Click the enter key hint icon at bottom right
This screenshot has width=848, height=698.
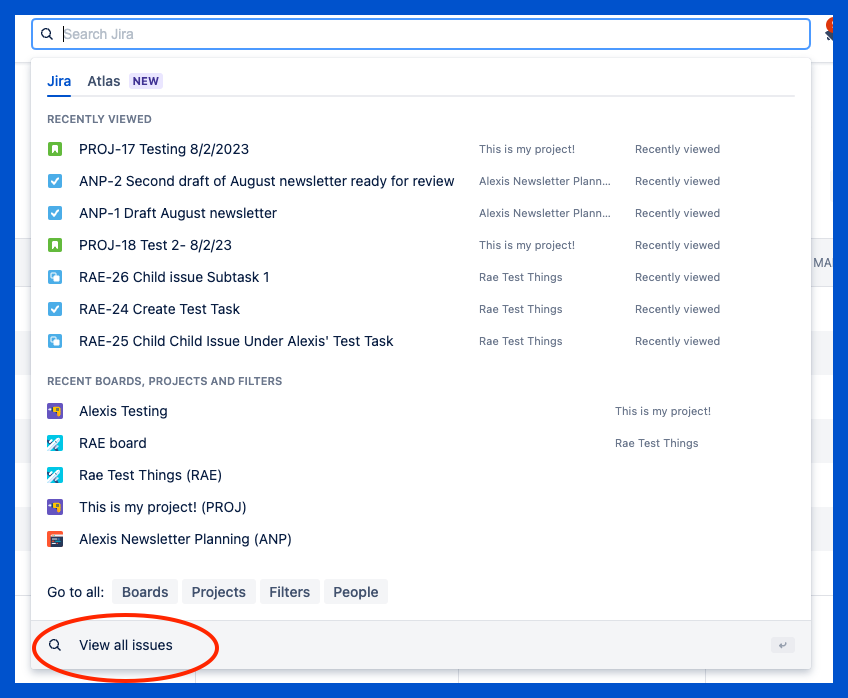coord(783,644)
